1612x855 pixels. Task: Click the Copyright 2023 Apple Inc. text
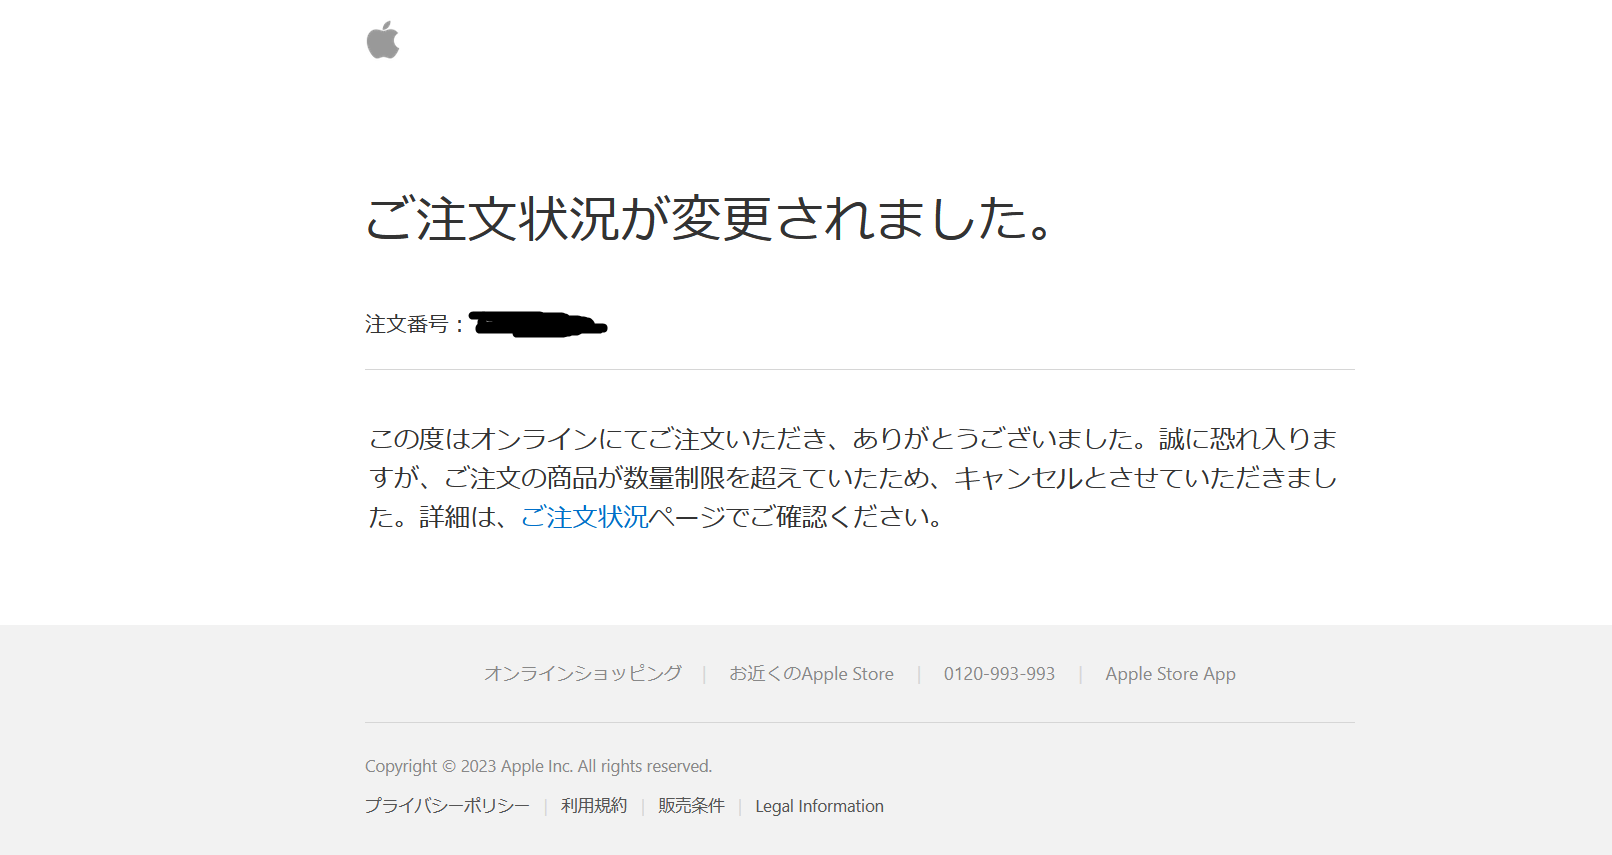click(538, 766)
